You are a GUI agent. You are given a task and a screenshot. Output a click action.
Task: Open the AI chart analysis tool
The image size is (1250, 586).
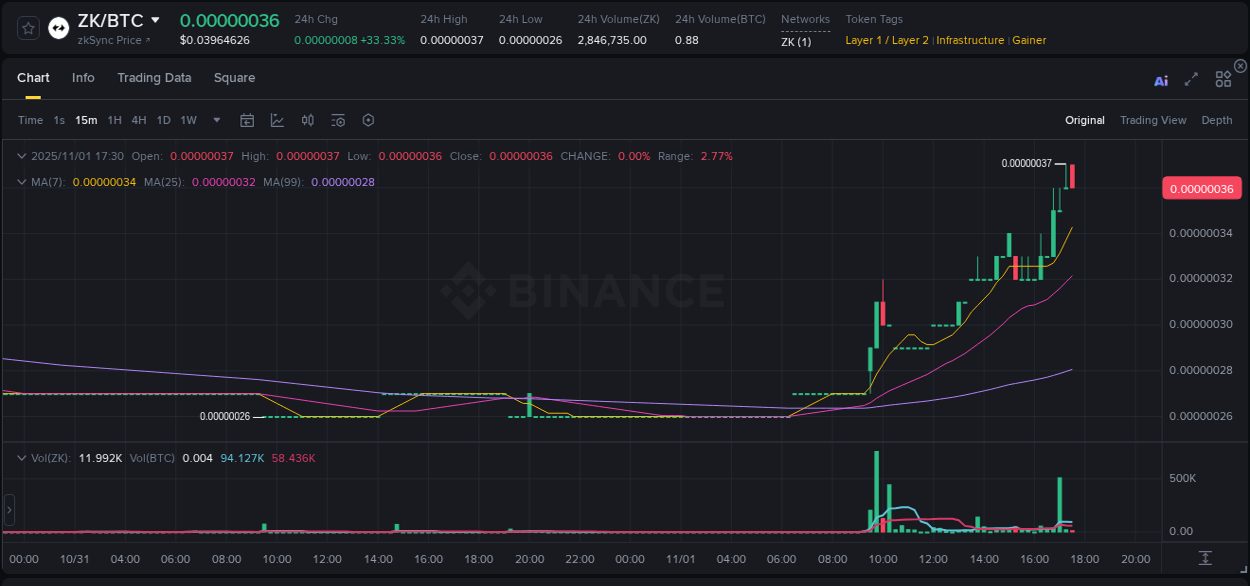click(x=1161, y=79)
